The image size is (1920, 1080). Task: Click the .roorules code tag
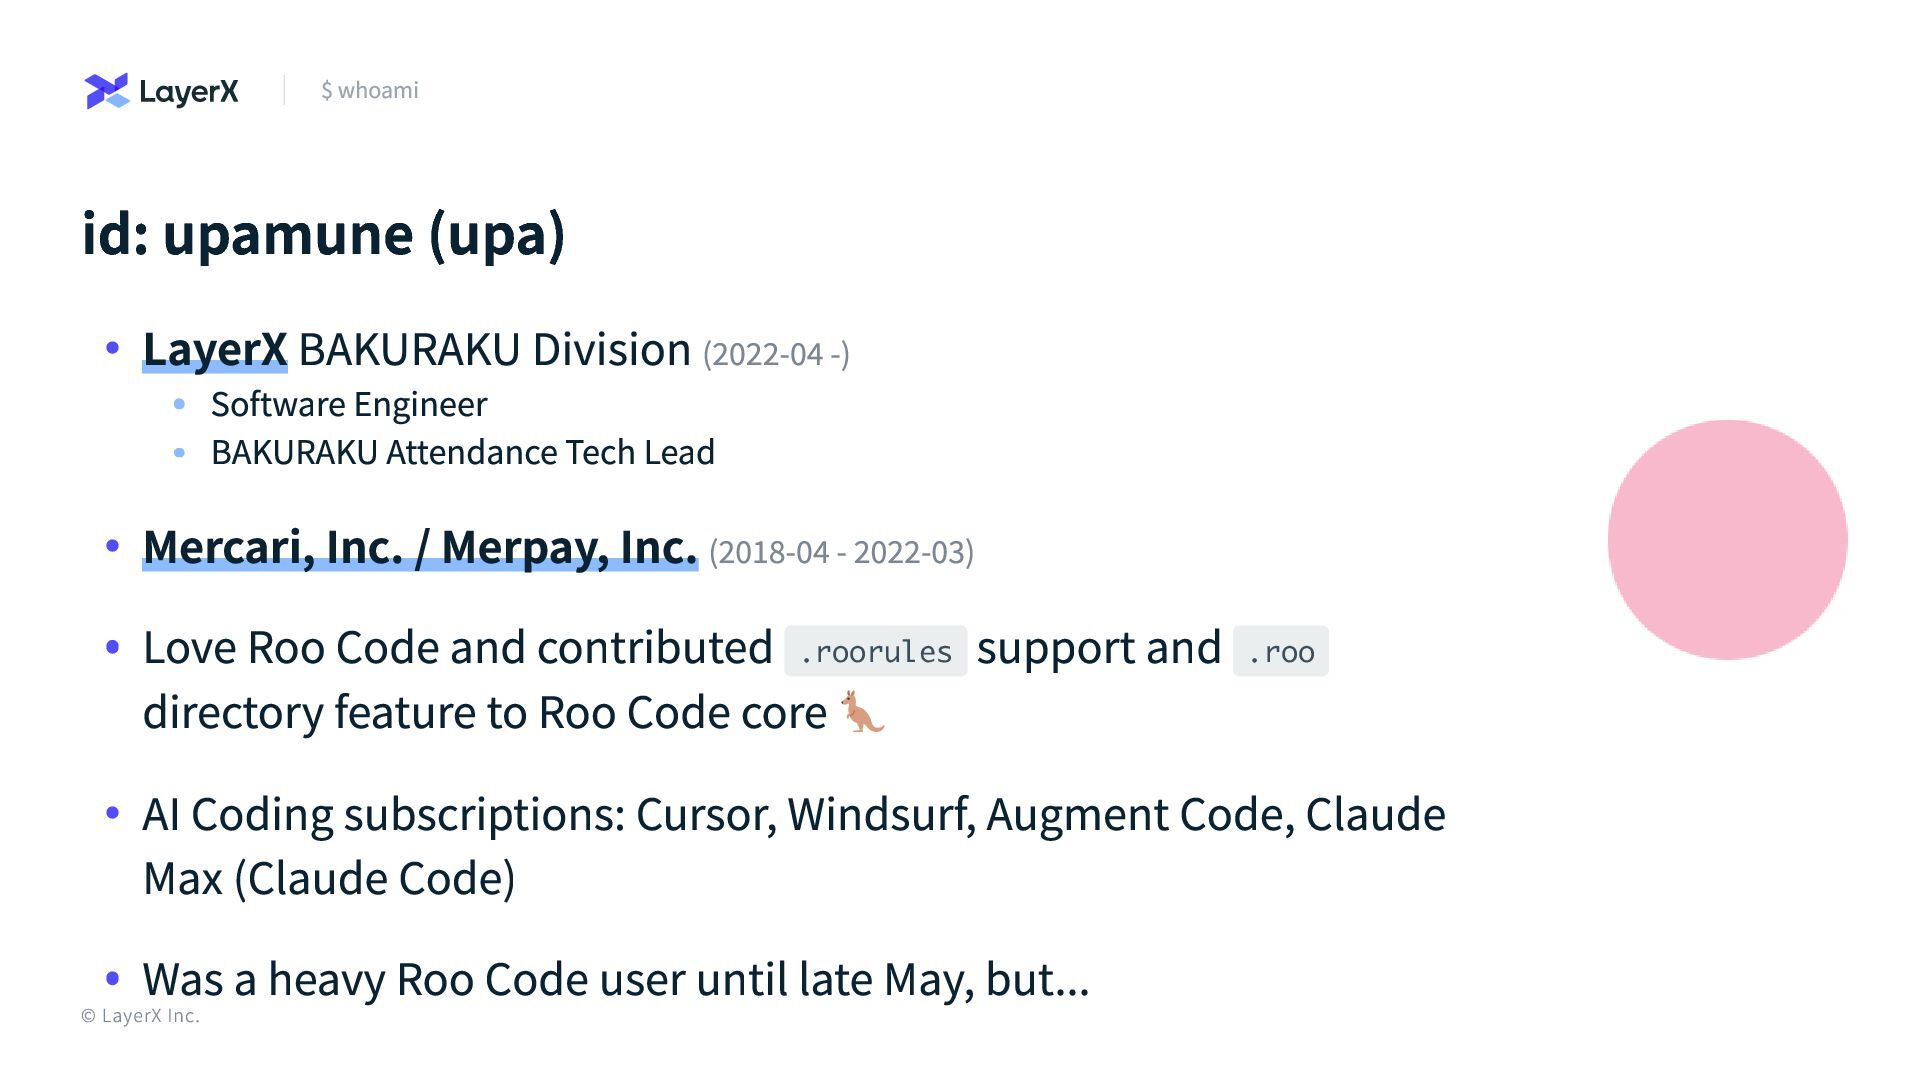pos(875,652)
